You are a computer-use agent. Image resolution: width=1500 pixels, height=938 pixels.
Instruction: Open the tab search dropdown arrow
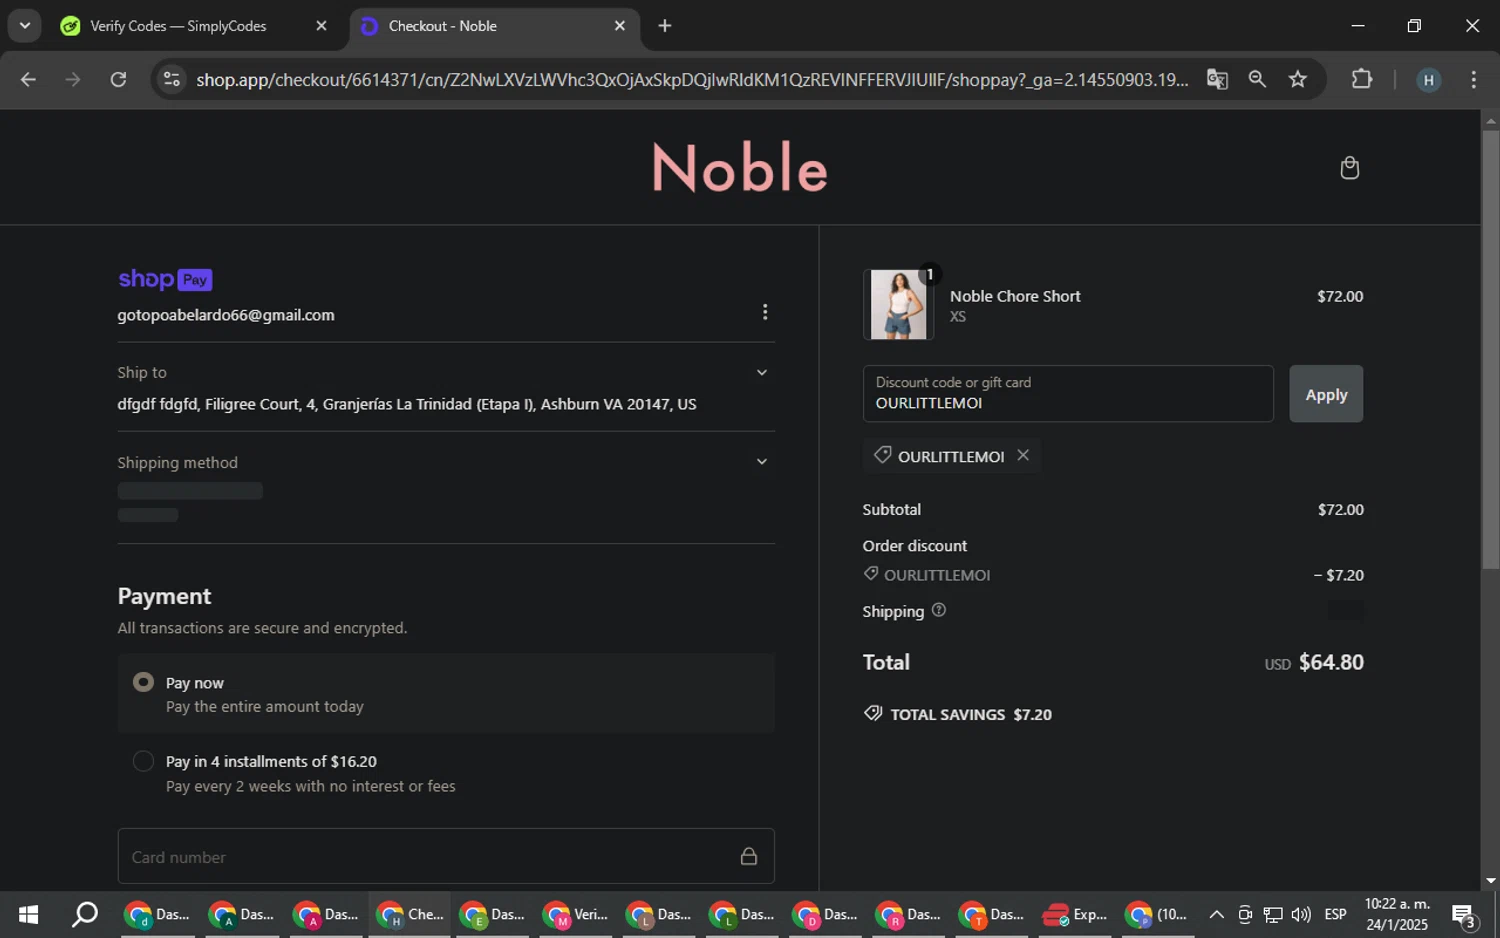(24, 26)
